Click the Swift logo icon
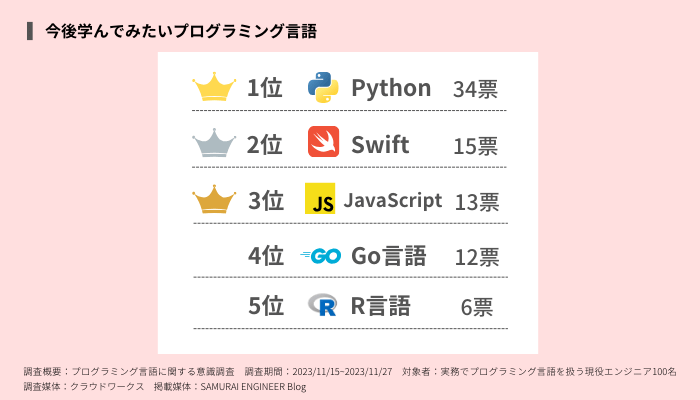700x400 pixels. (x=323, y=144)
